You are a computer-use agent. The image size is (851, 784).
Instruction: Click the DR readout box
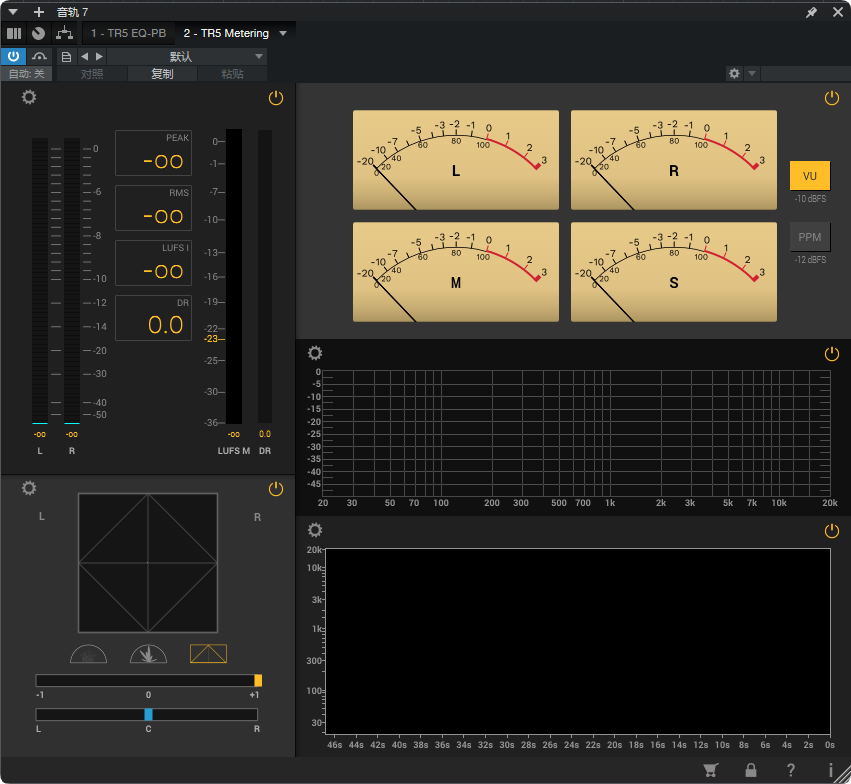coord(154,318)
